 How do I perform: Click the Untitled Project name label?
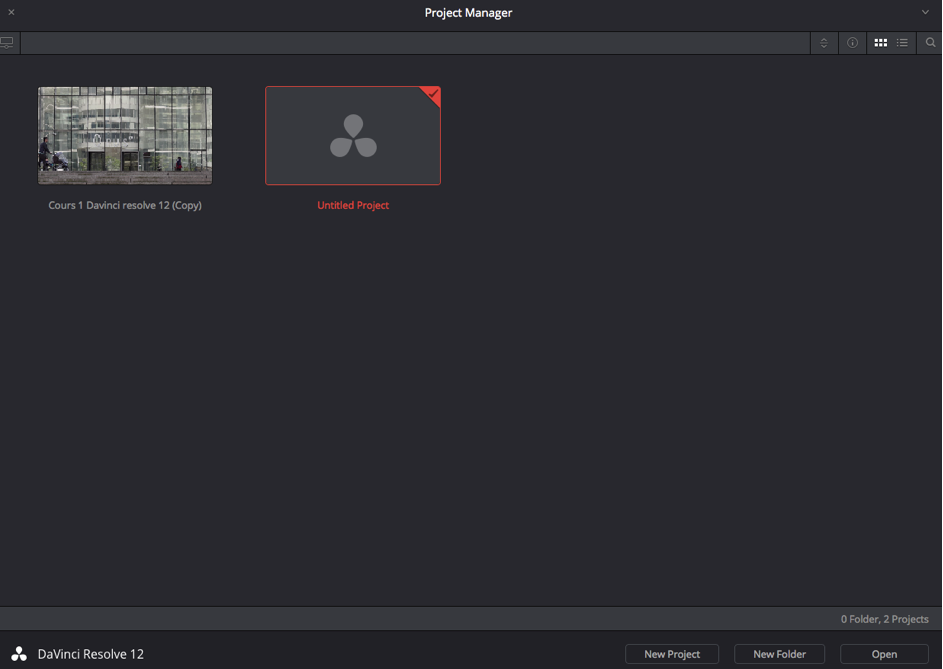pyautogui.click(x=353, y=205)
